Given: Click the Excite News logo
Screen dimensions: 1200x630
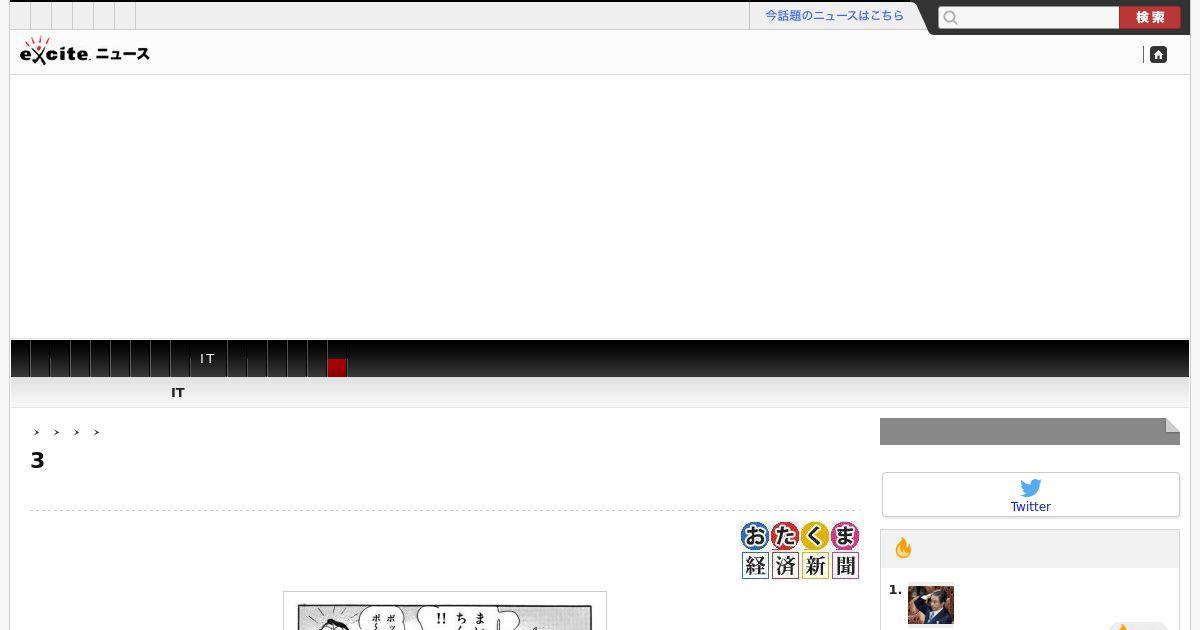Looking at the screenshot, I should pyautogui.click(x=85, y=51).
